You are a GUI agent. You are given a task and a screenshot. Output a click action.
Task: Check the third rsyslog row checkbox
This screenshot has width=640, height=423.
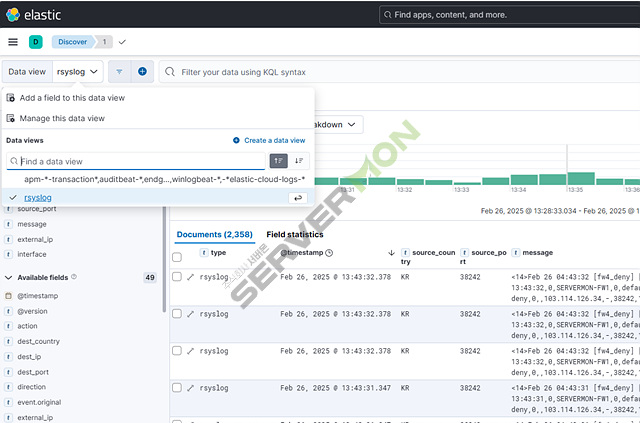177,351
